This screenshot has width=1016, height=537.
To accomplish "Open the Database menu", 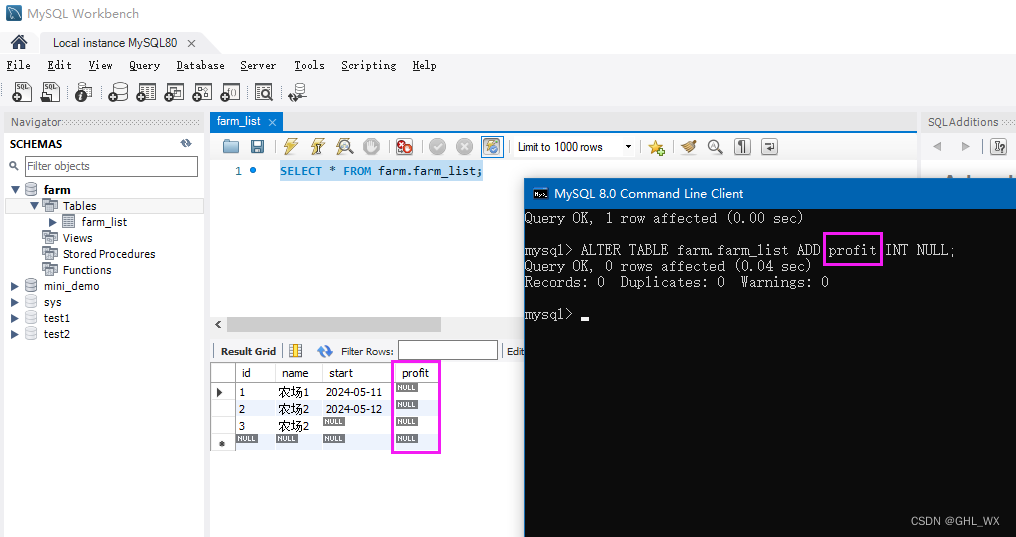I will [x=201, y=65].
